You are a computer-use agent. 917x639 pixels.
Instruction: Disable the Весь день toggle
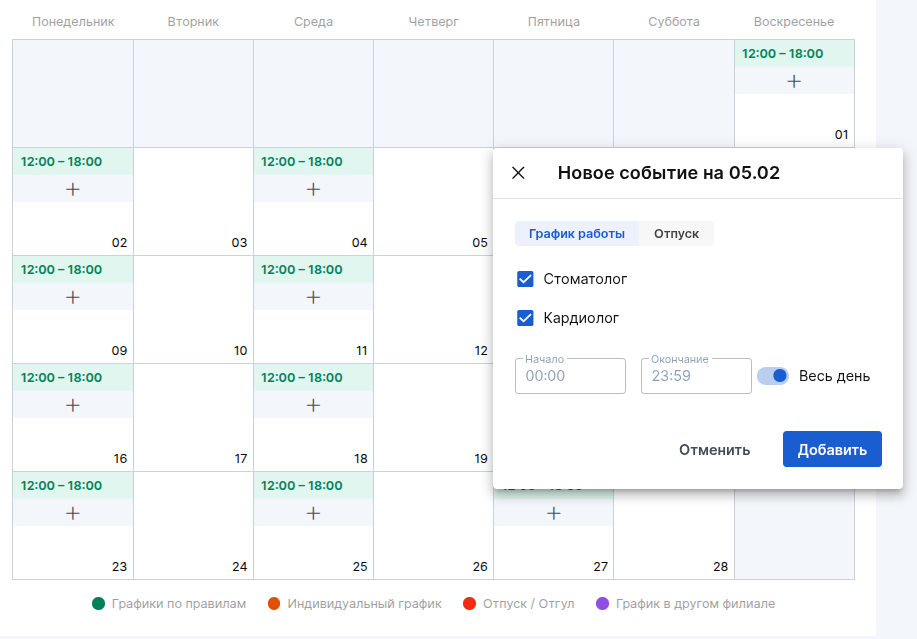tap(773, 376)
